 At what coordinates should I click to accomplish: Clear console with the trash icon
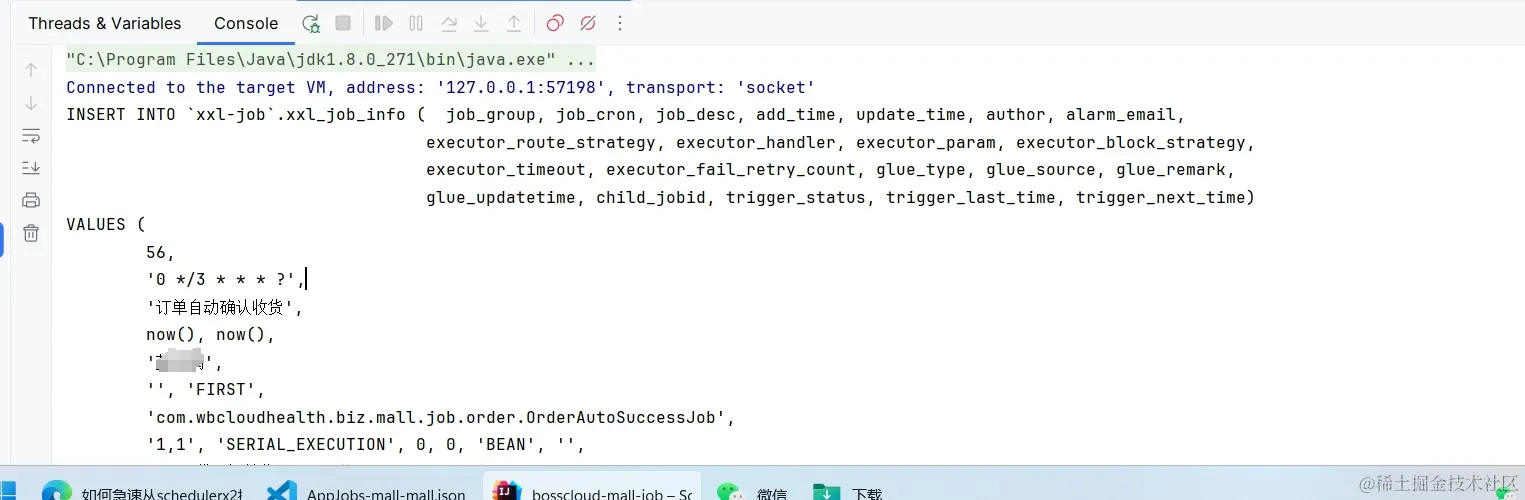pos(31,233)
